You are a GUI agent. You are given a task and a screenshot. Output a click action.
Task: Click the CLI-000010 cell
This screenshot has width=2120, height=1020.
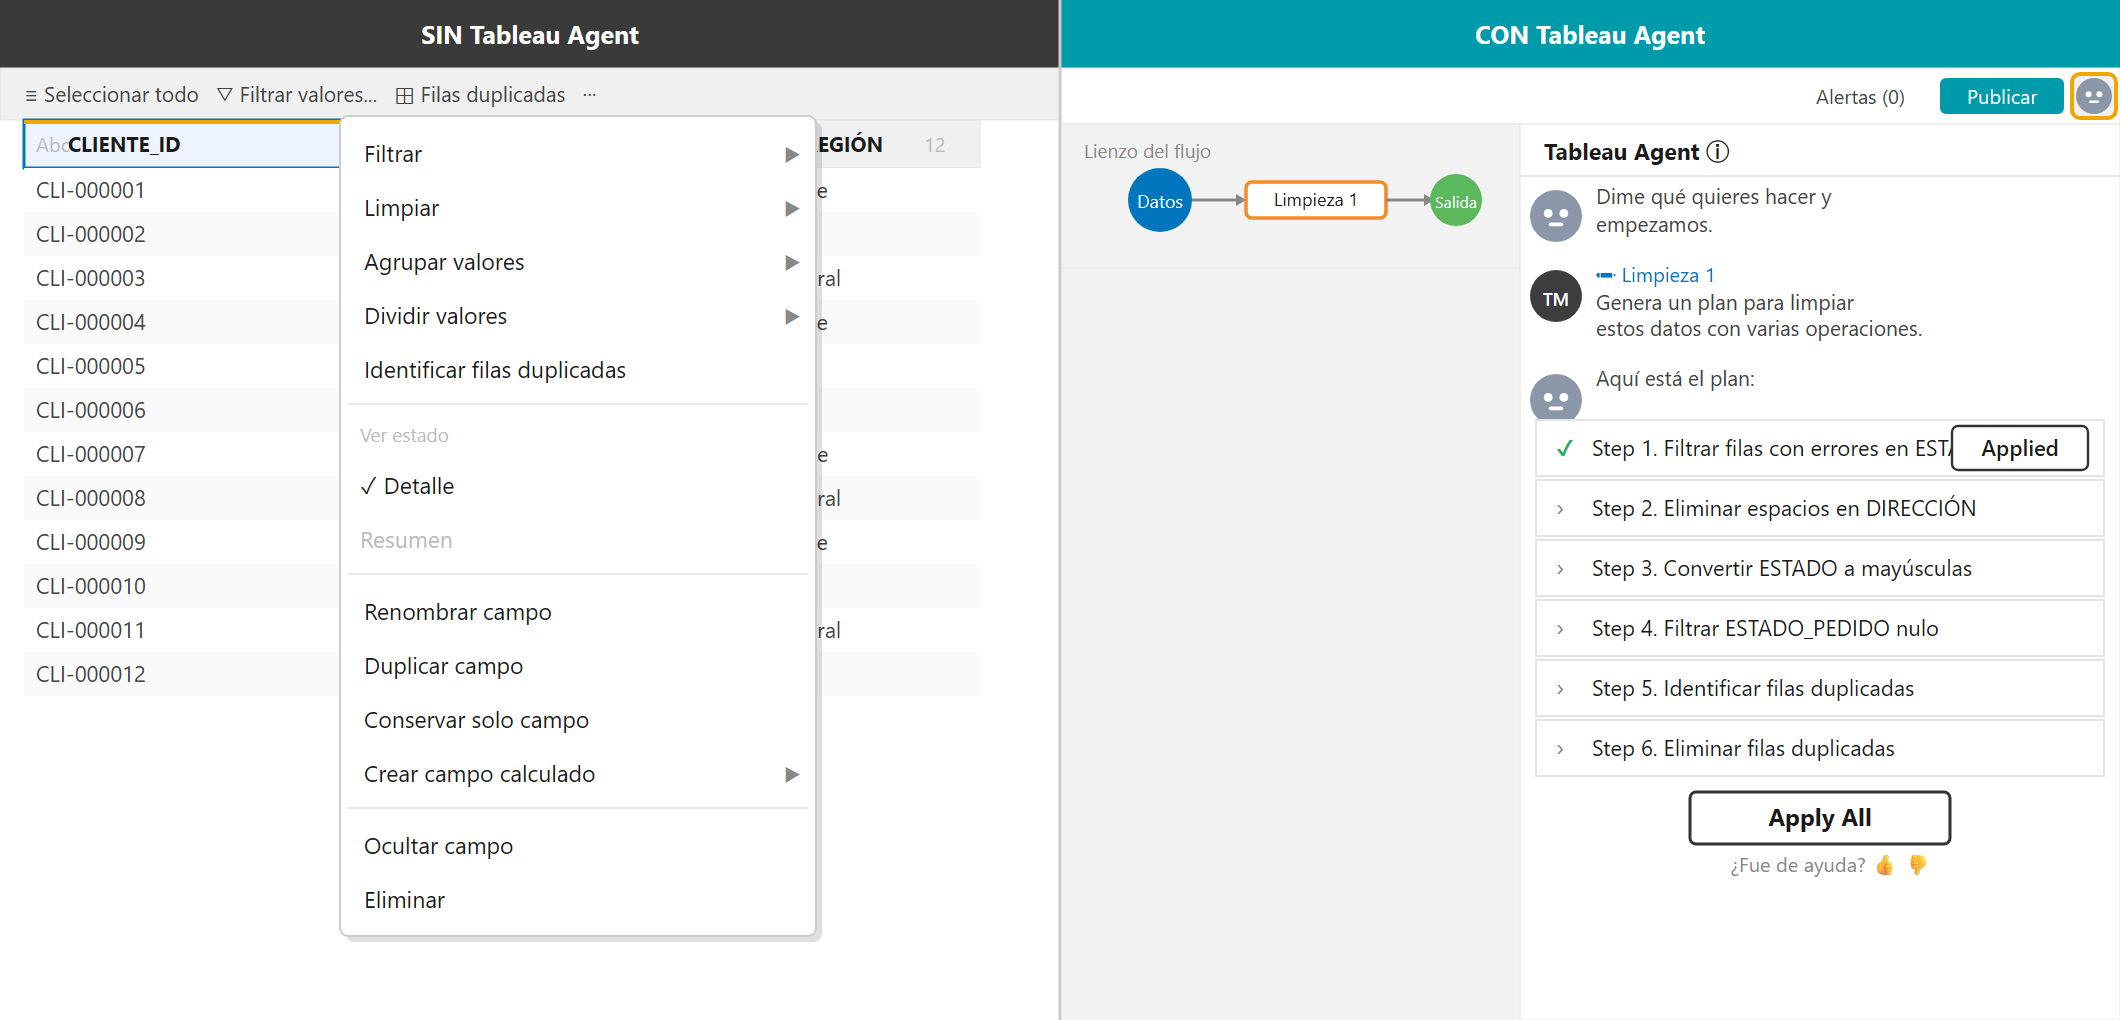click(x=181, y=586)
